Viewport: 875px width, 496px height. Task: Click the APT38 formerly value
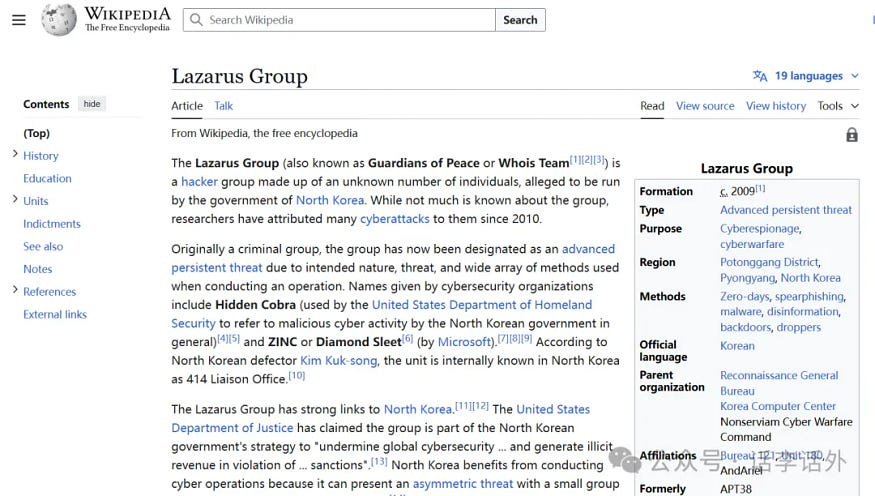pos(735,489)
